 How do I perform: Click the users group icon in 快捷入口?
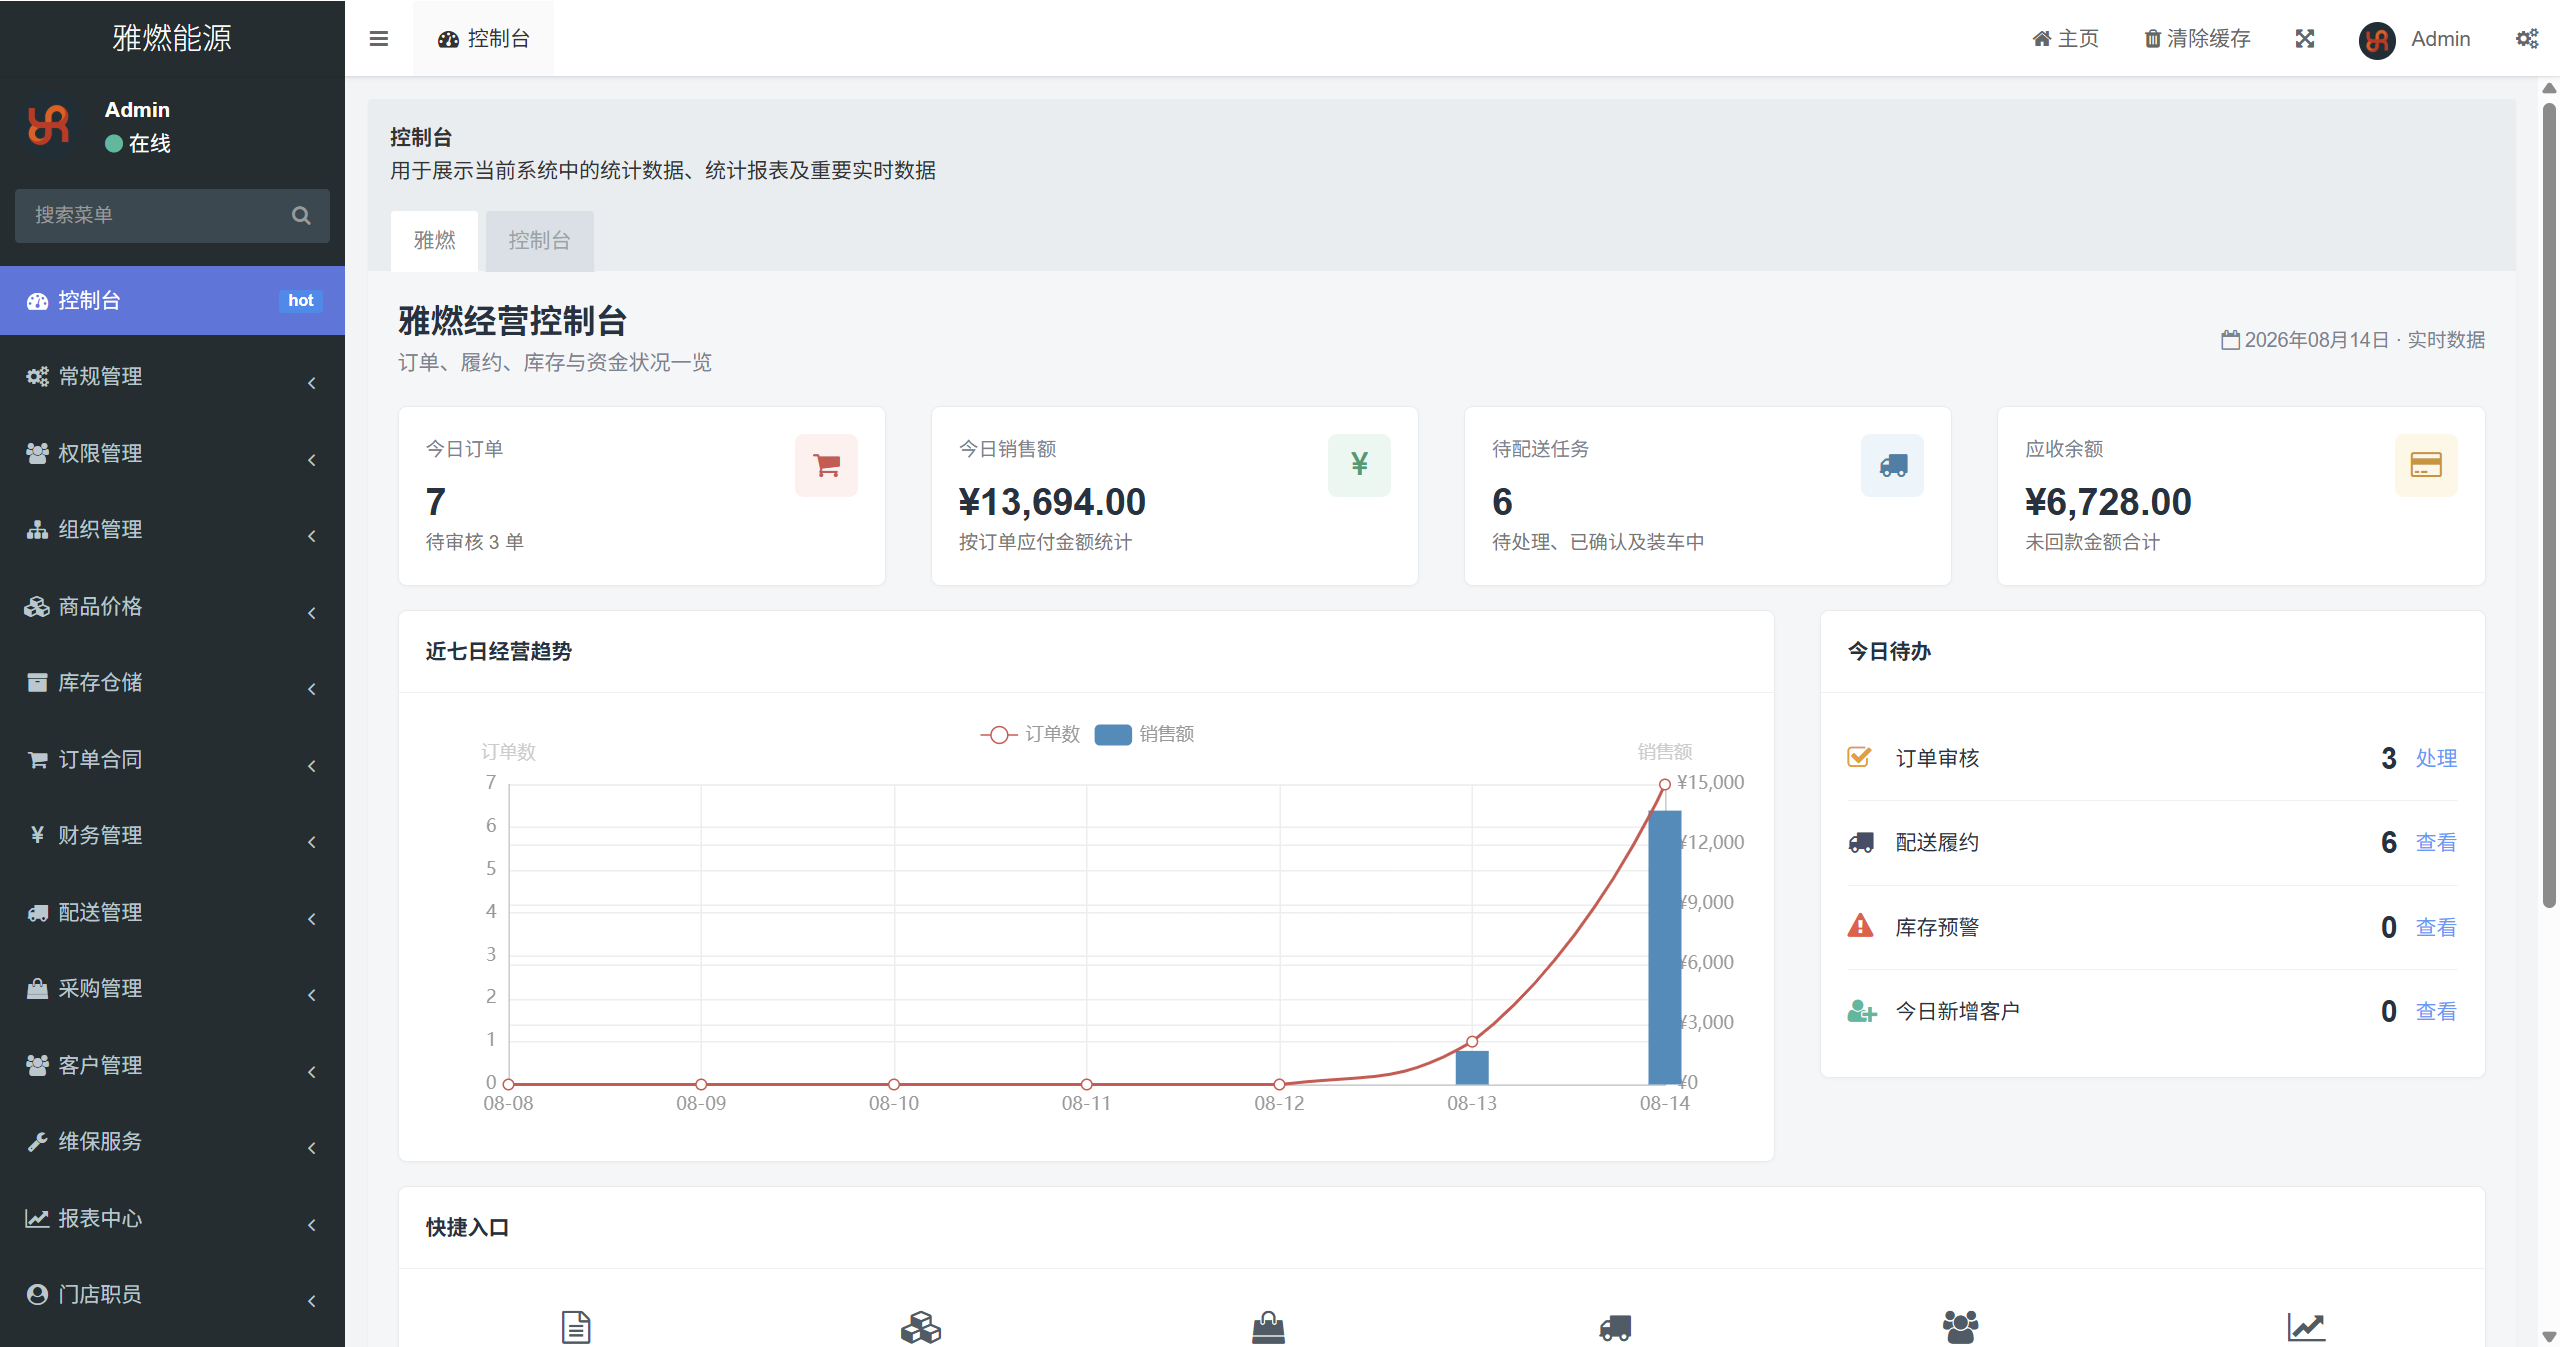pyautogui.click(x=1960, y=1327)
